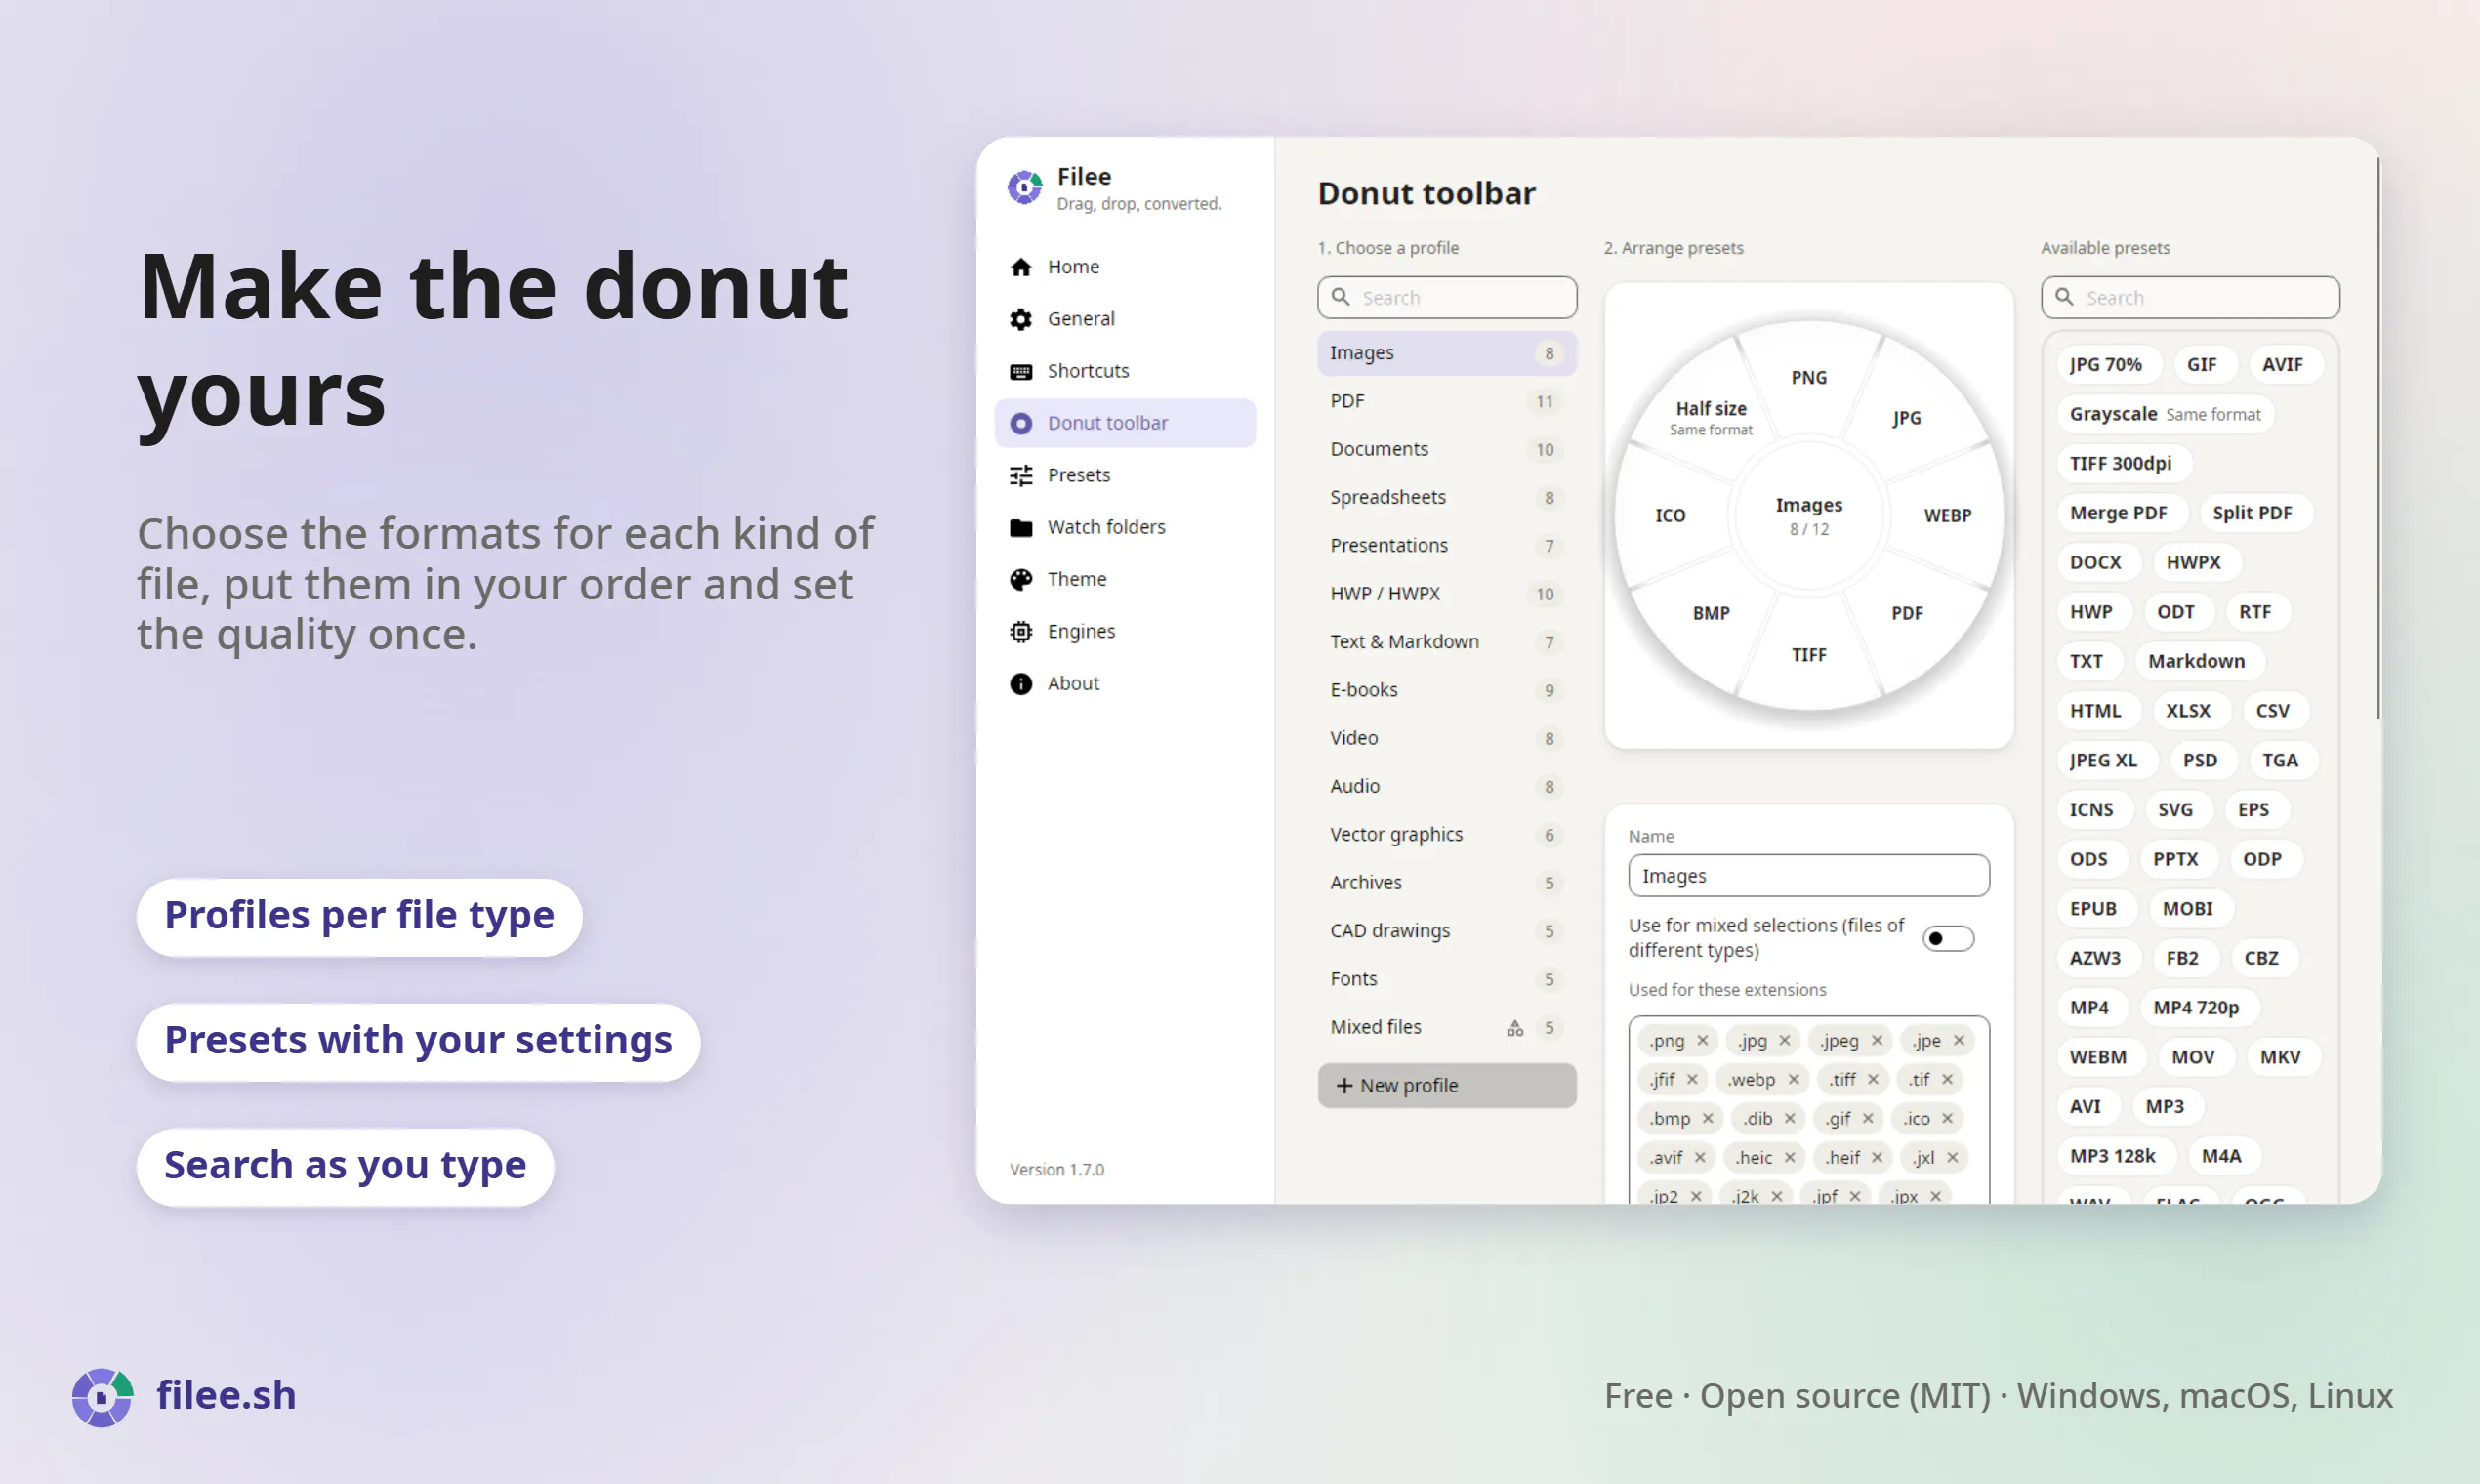Image resolution: width=2480 pixels, height=1484 pixels.
Task: Click the Engines chip icon
Action: [x=1020, y=631]
